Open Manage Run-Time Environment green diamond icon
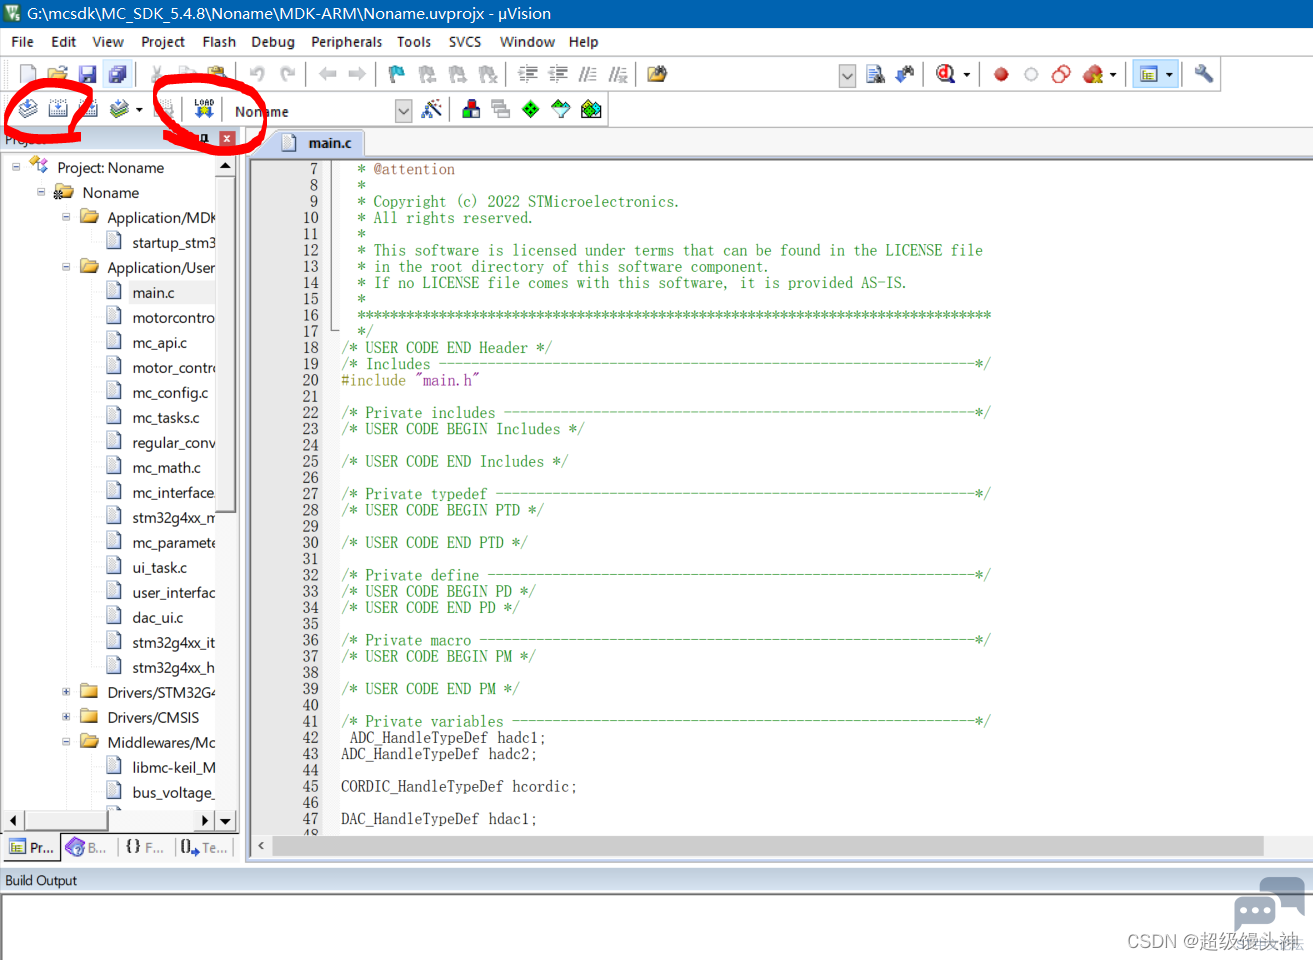Viewport: 1313px width, 960px height. pos(531,109)
